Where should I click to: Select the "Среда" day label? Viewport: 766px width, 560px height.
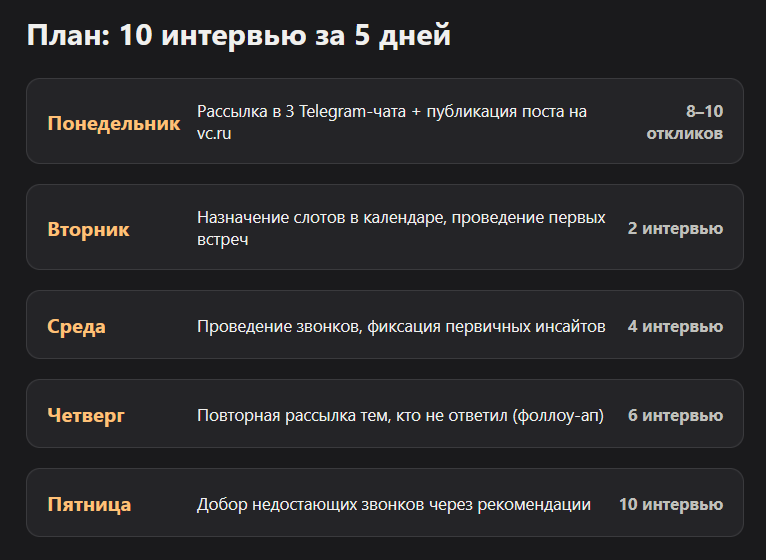click(x=76, y=326)
